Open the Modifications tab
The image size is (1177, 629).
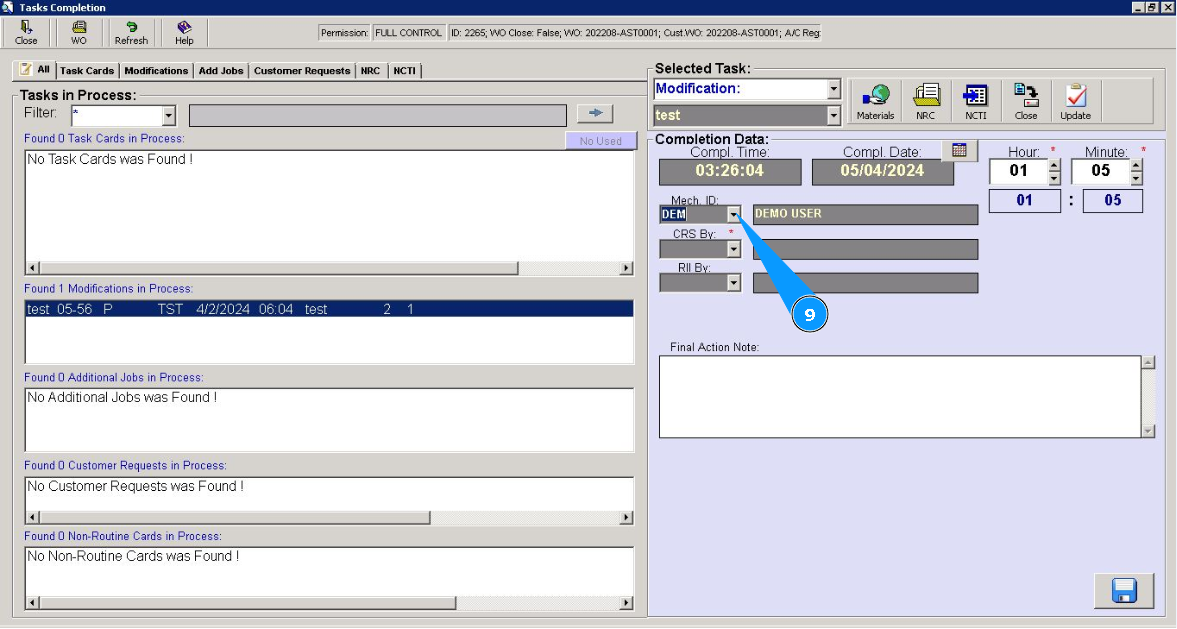[156, 71]
